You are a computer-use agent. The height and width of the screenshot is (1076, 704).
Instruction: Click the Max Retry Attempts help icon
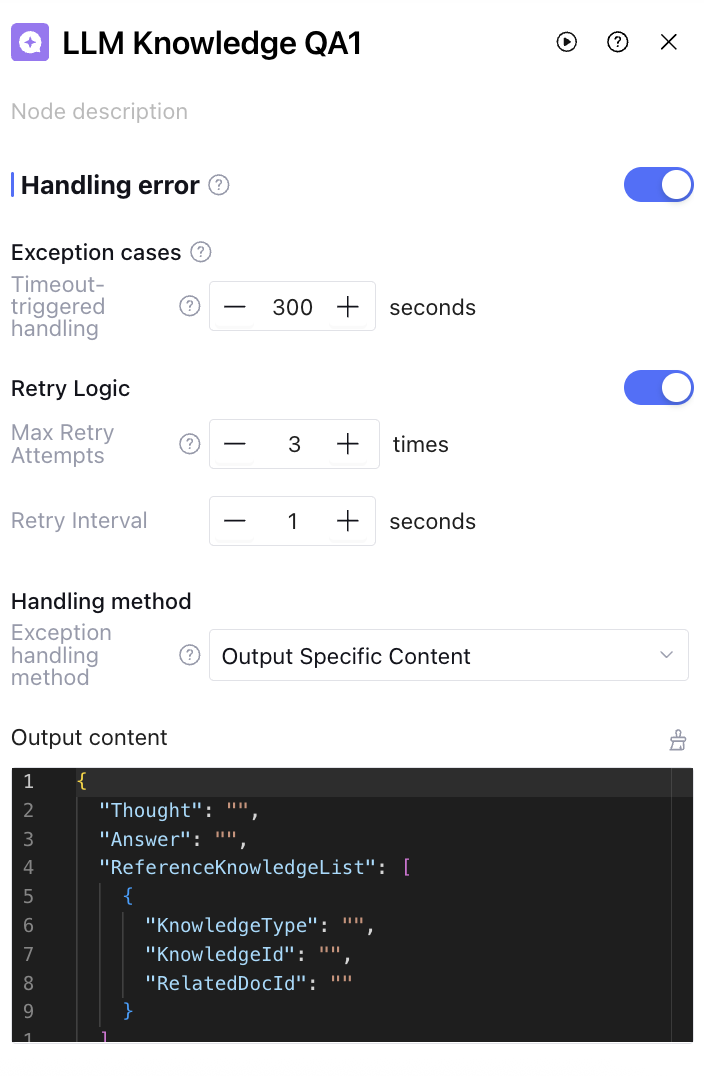click(189, 444)
